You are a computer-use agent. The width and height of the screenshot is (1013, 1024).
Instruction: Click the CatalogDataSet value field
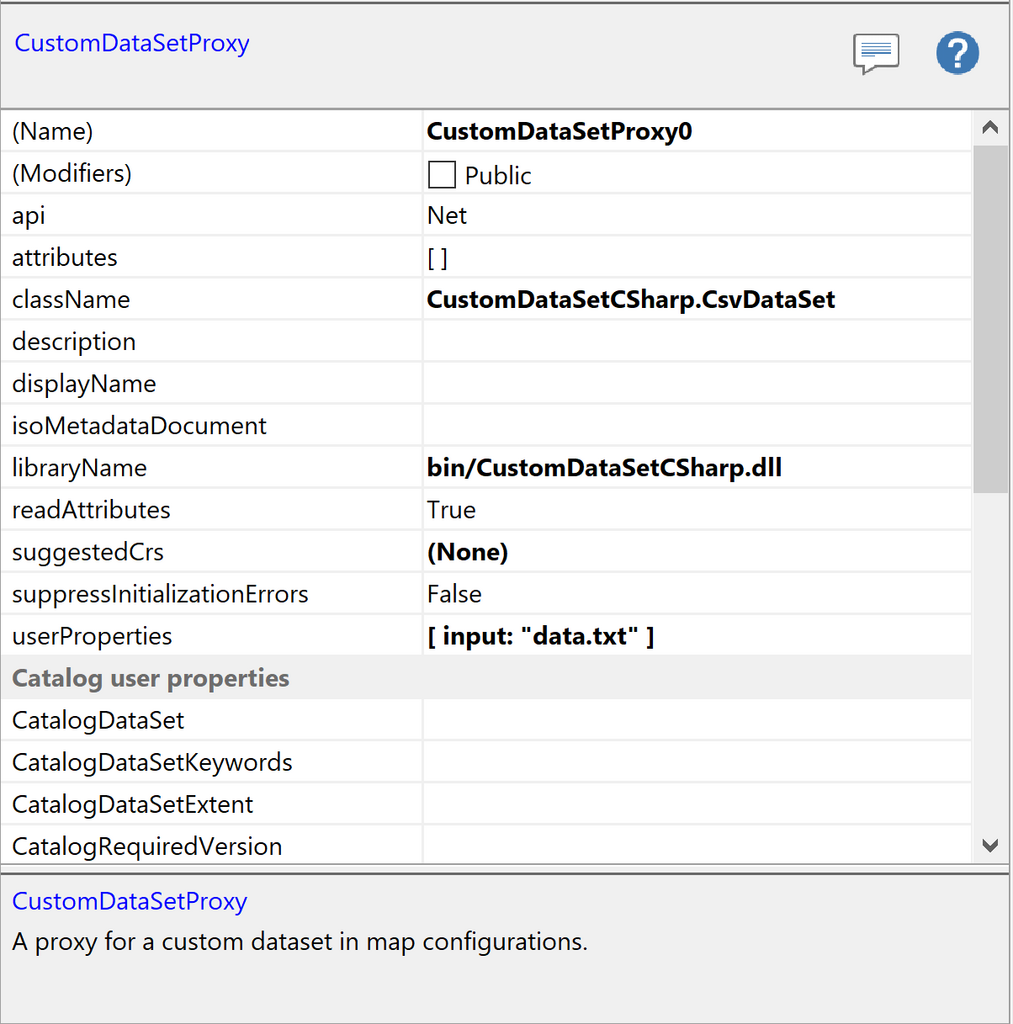tap(697, 720)
